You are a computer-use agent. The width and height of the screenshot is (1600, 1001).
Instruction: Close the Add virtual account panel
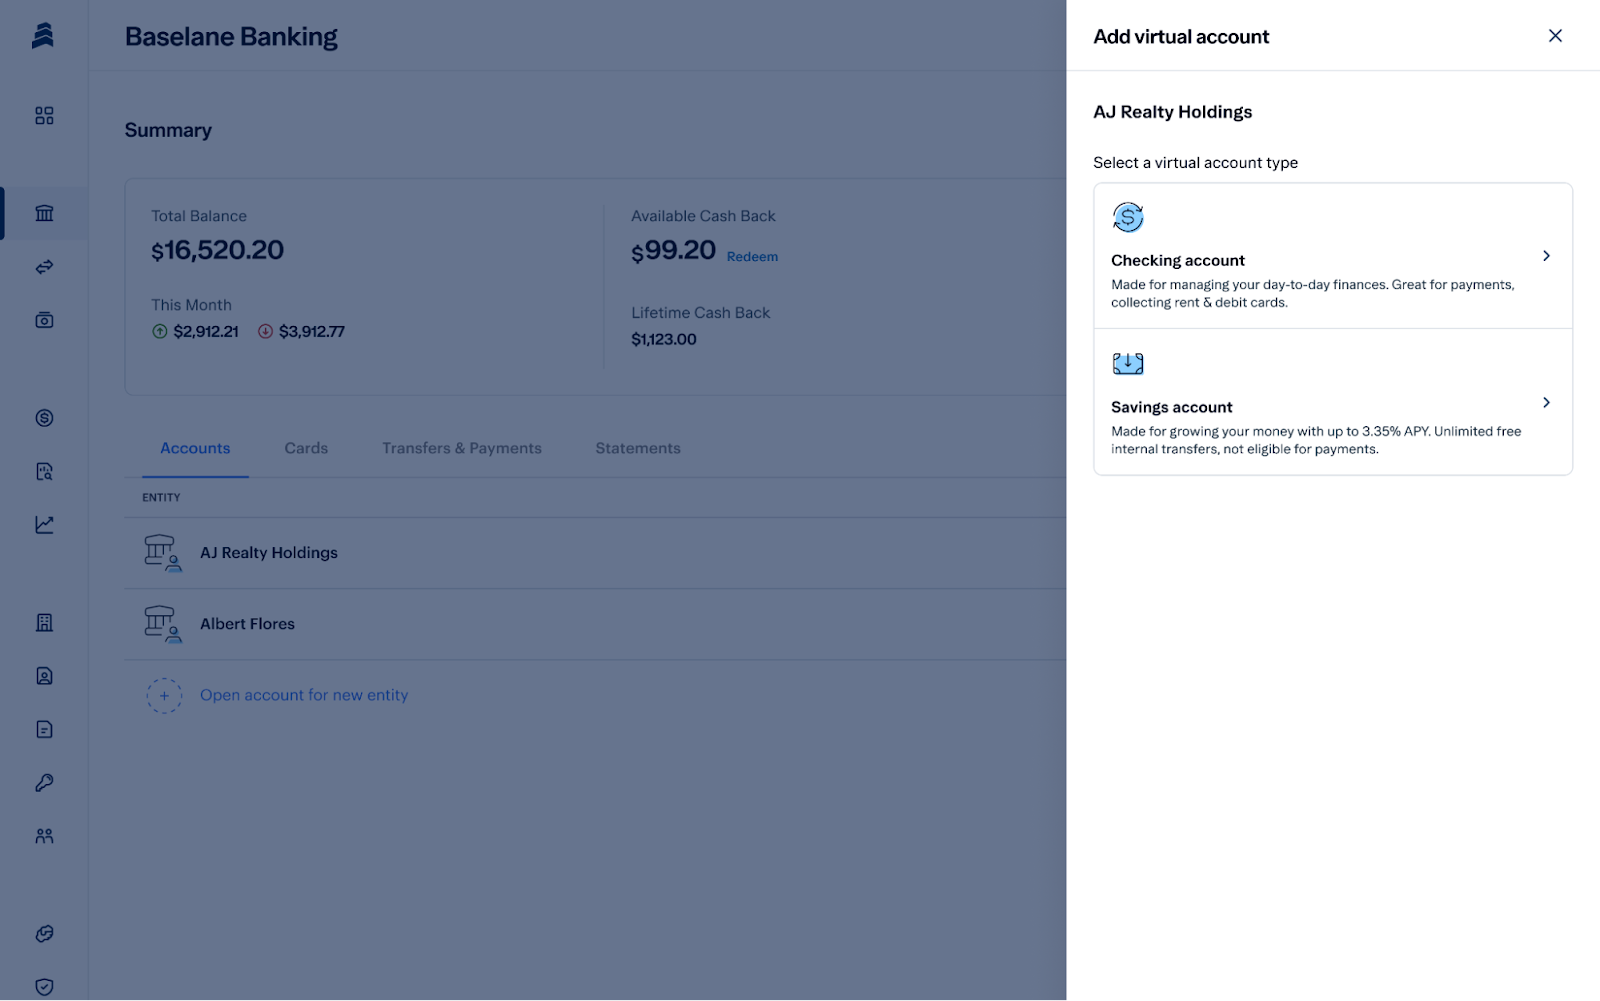tap(1555, 36)
